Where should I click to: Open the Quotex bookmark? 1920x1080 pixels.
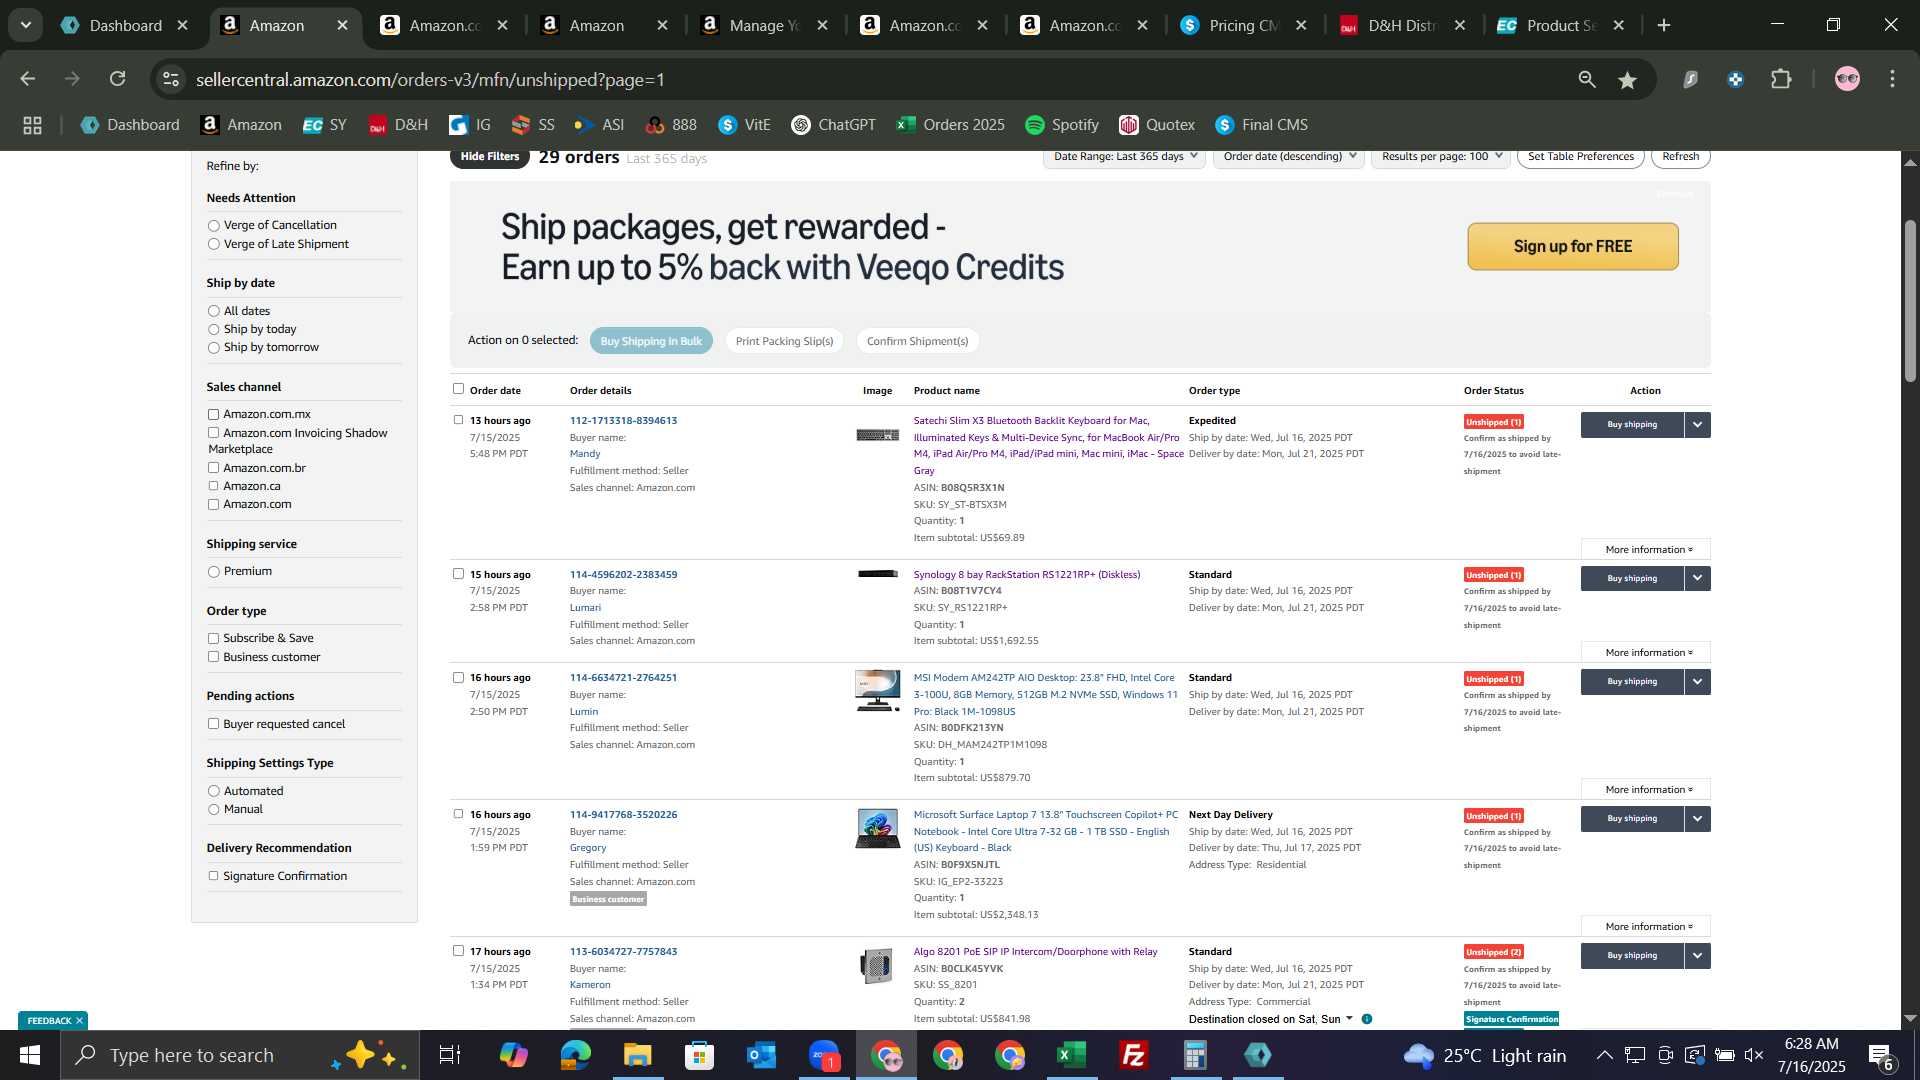1157,125
